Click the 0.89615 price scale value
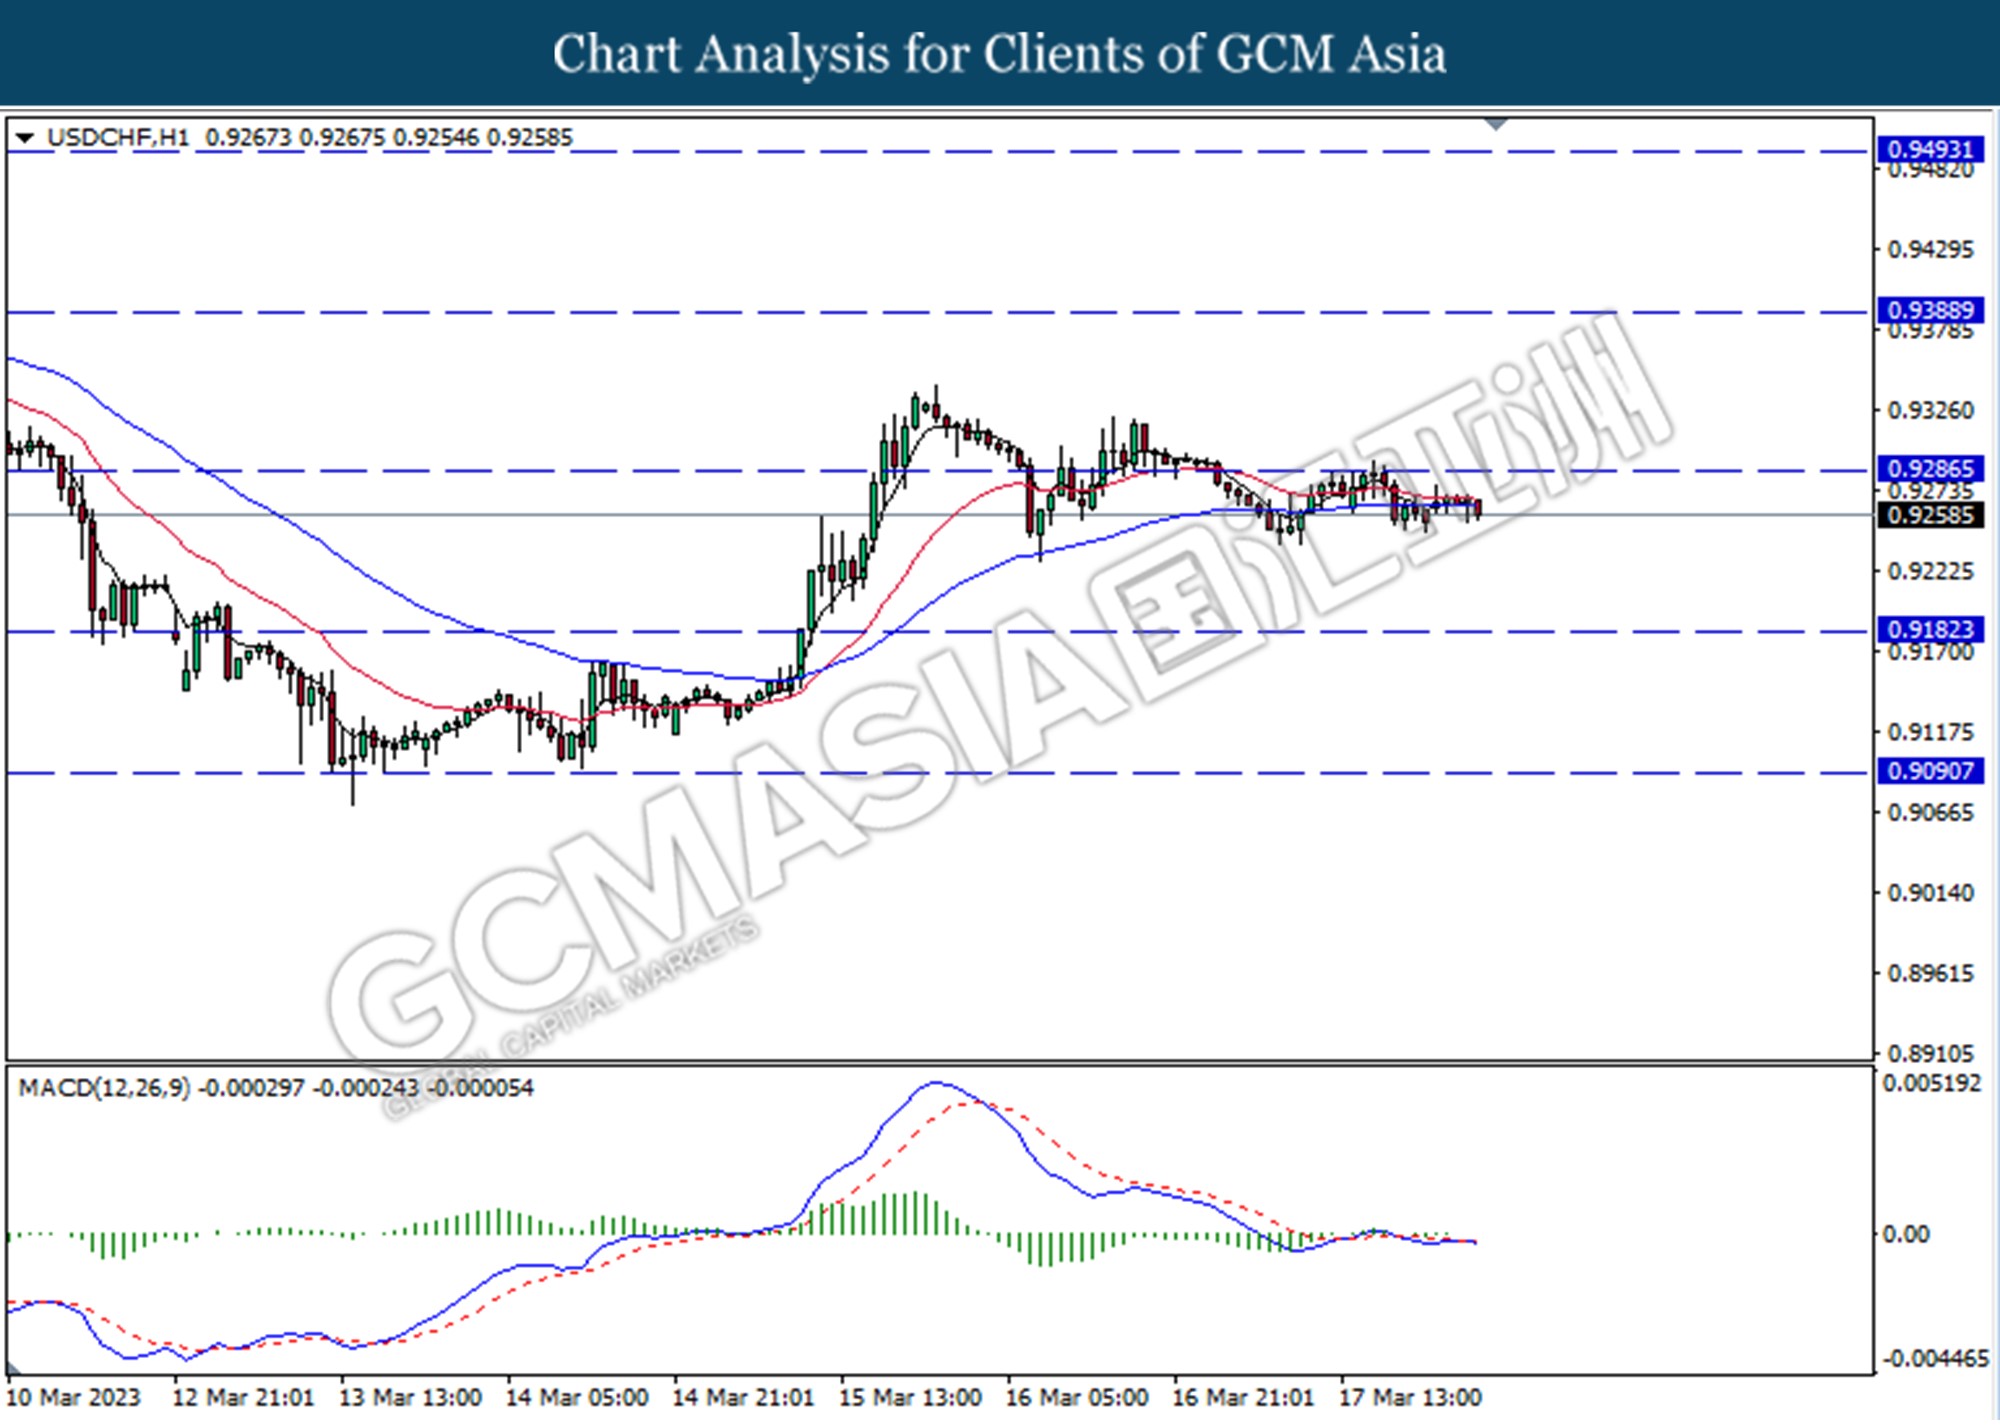Viewport: 2000px width, 1428px height. 1930,974
